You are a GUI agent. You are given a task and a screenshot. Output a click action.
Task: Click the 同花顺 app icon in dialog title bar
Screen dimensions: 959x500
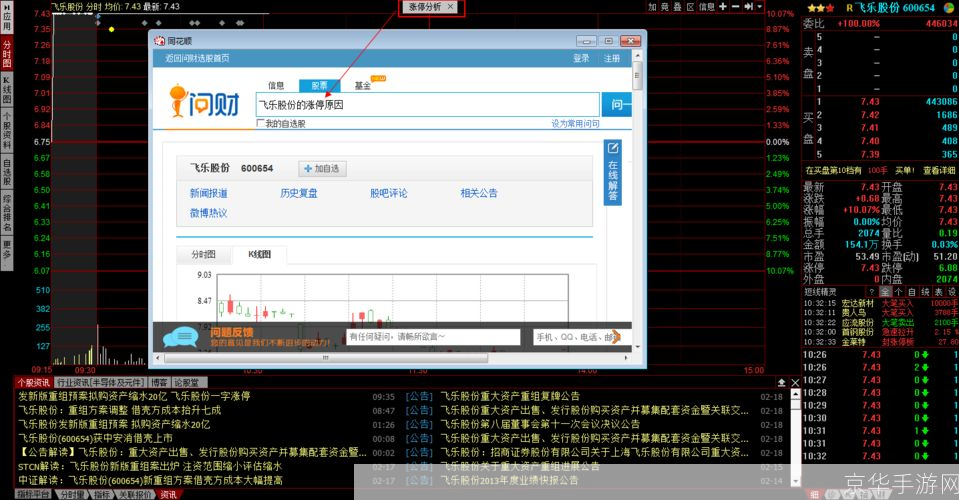point(160,41)
